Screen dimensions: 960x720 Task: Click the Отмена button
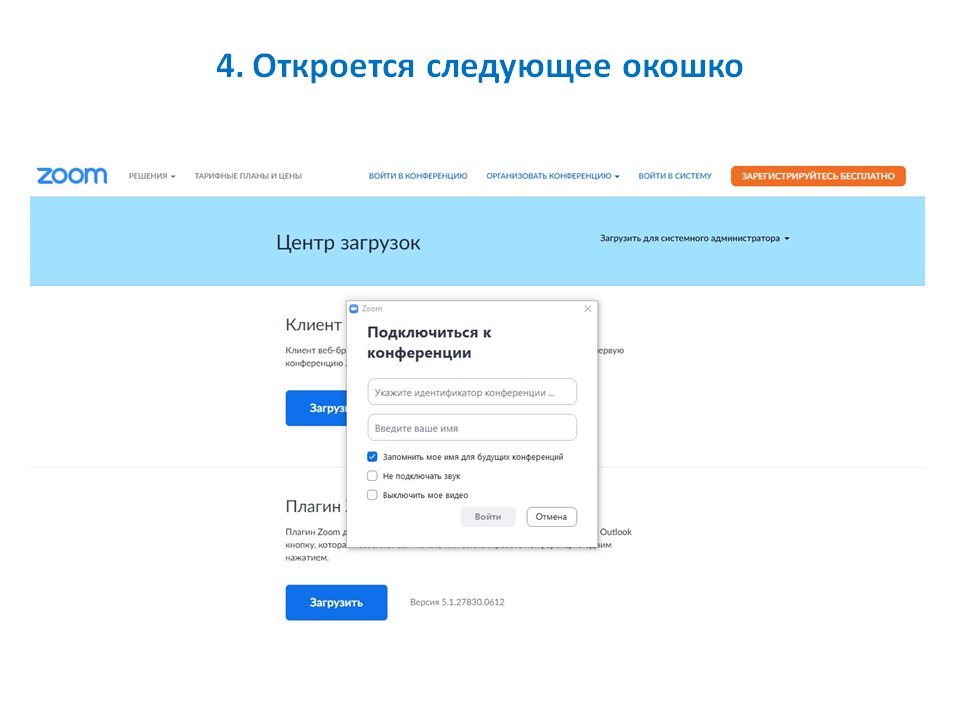(551, 517)
